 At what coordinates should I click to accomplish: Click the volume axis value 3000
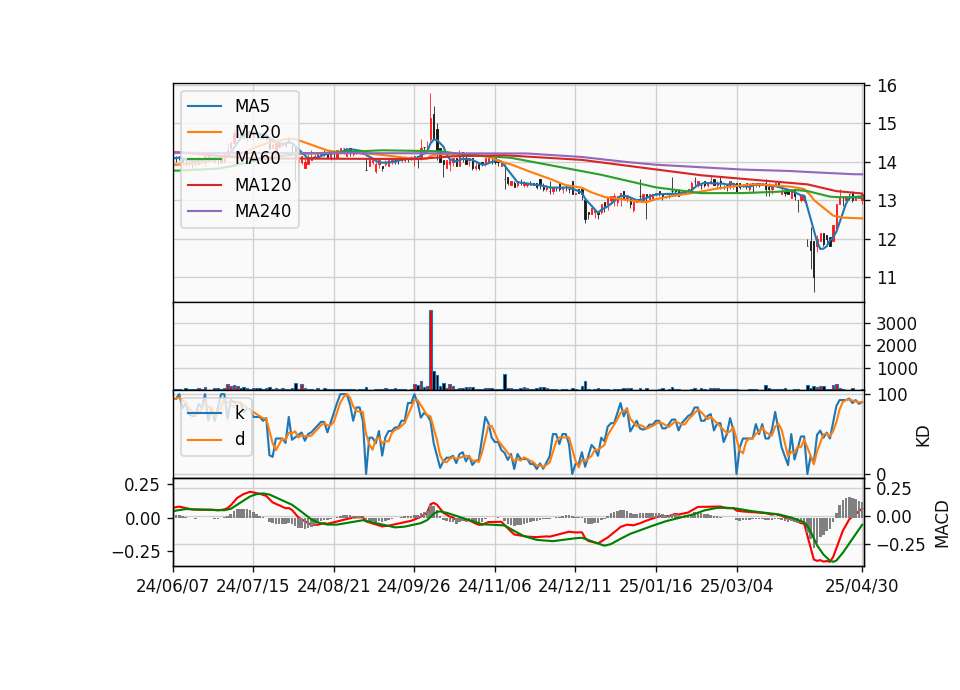[x=896, y=324]
